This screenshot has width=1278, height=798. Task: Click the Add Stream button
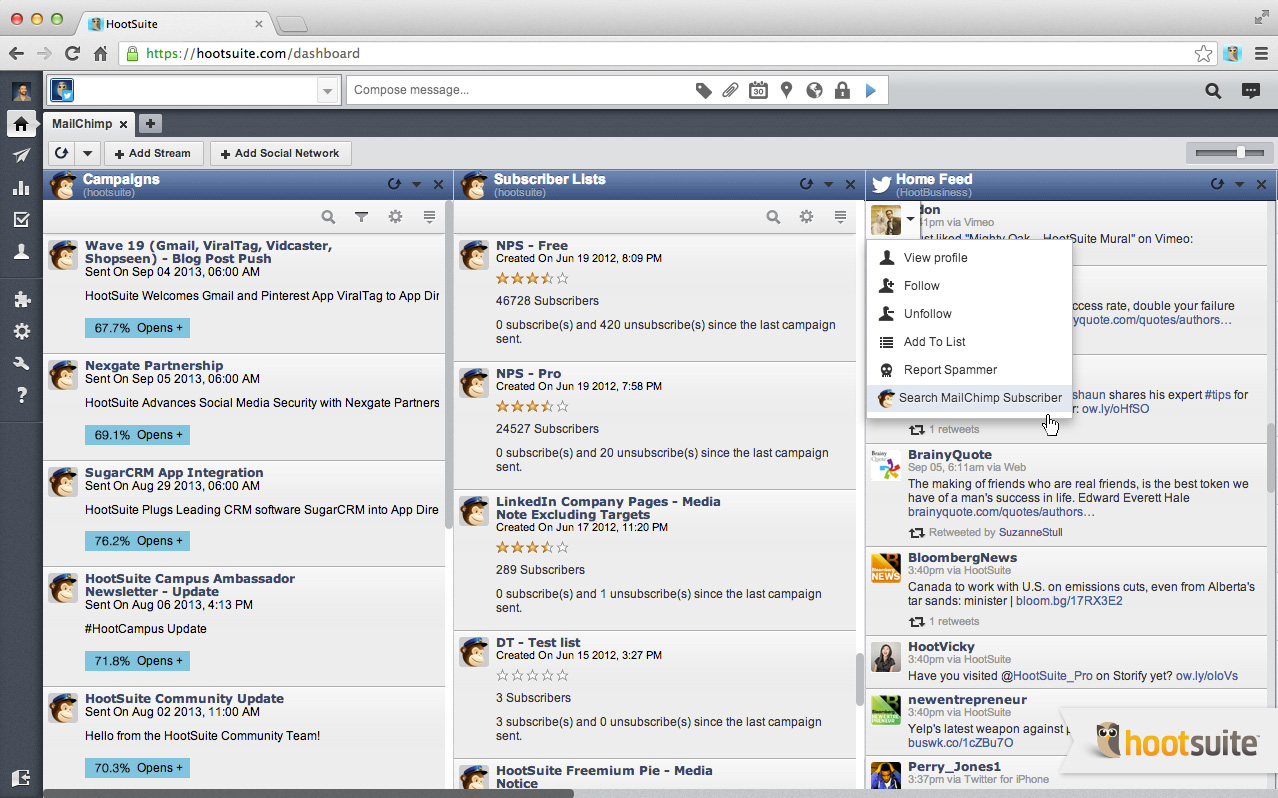click(x=153, y=153)
